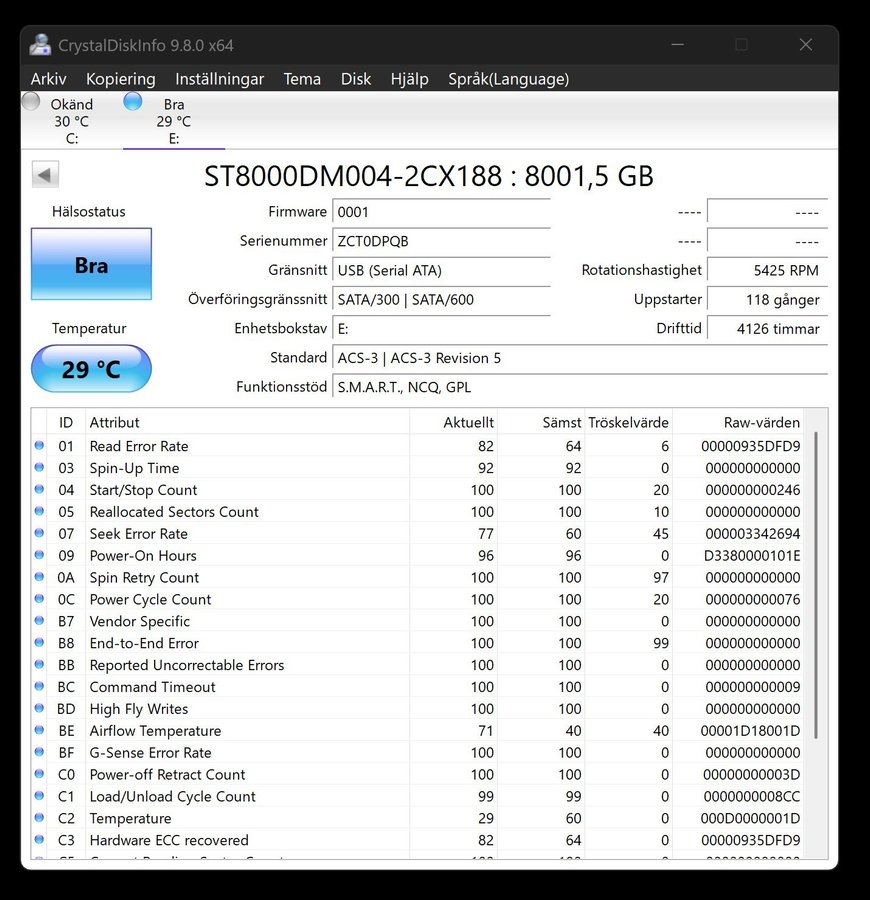Click status dot for High Fly Writes row

[x=39, y=708]
